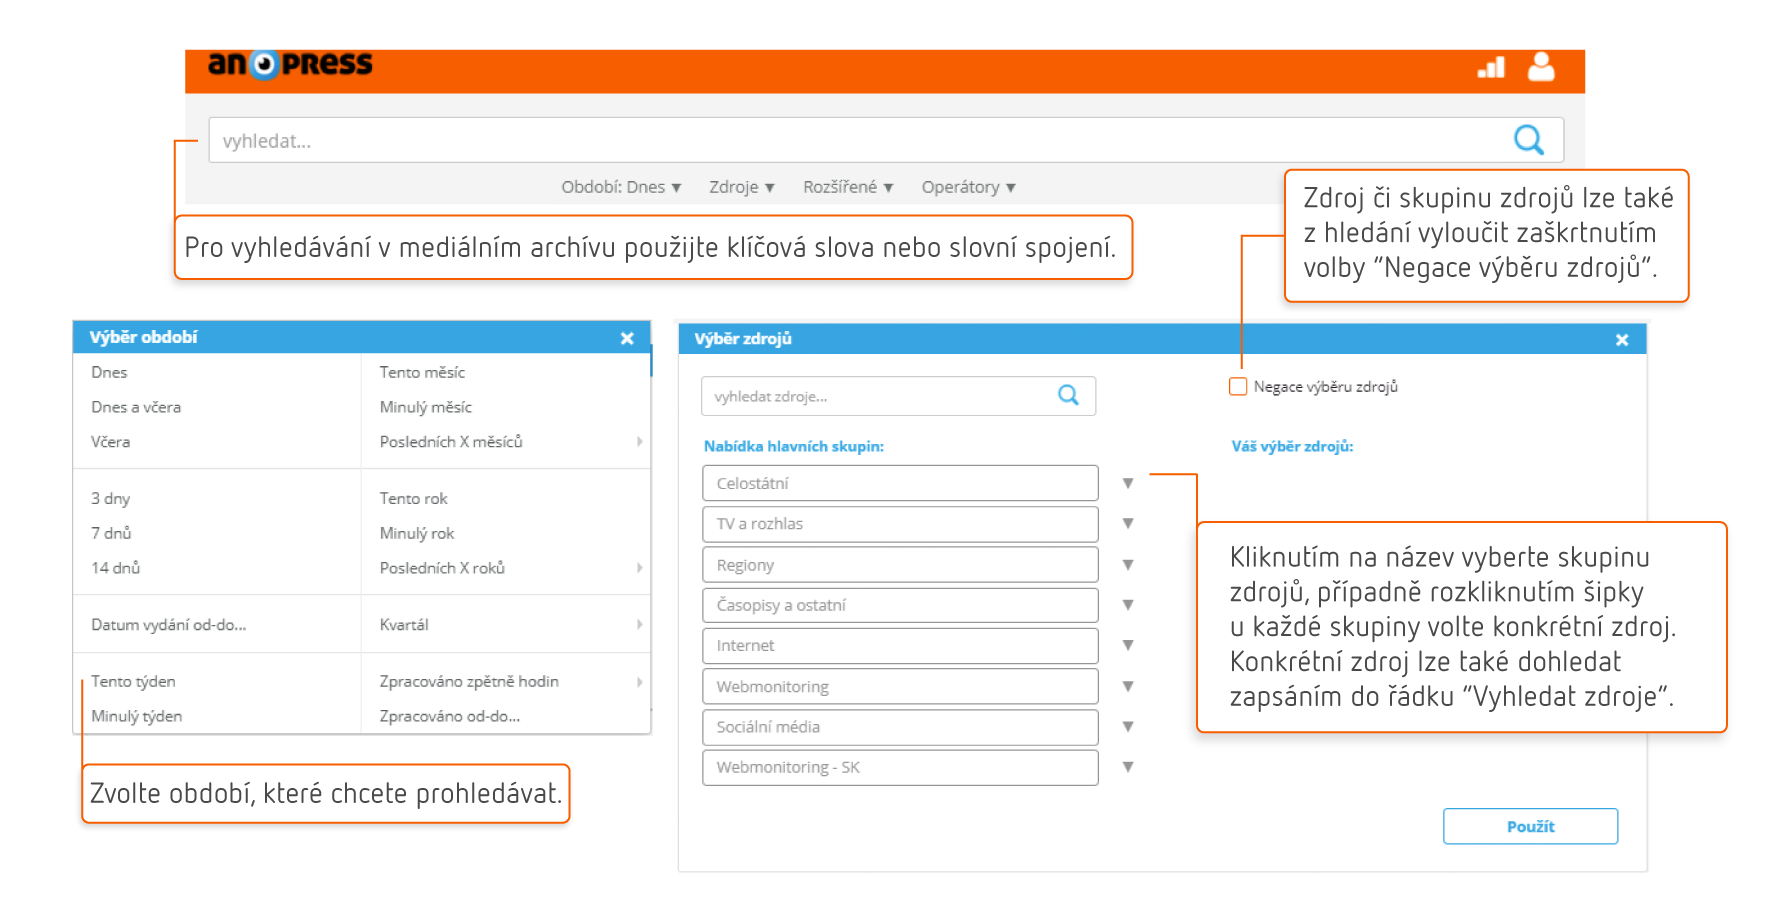1769x922 pixels.
Task: Close the Výběr období panel
Action: point(627,338)
